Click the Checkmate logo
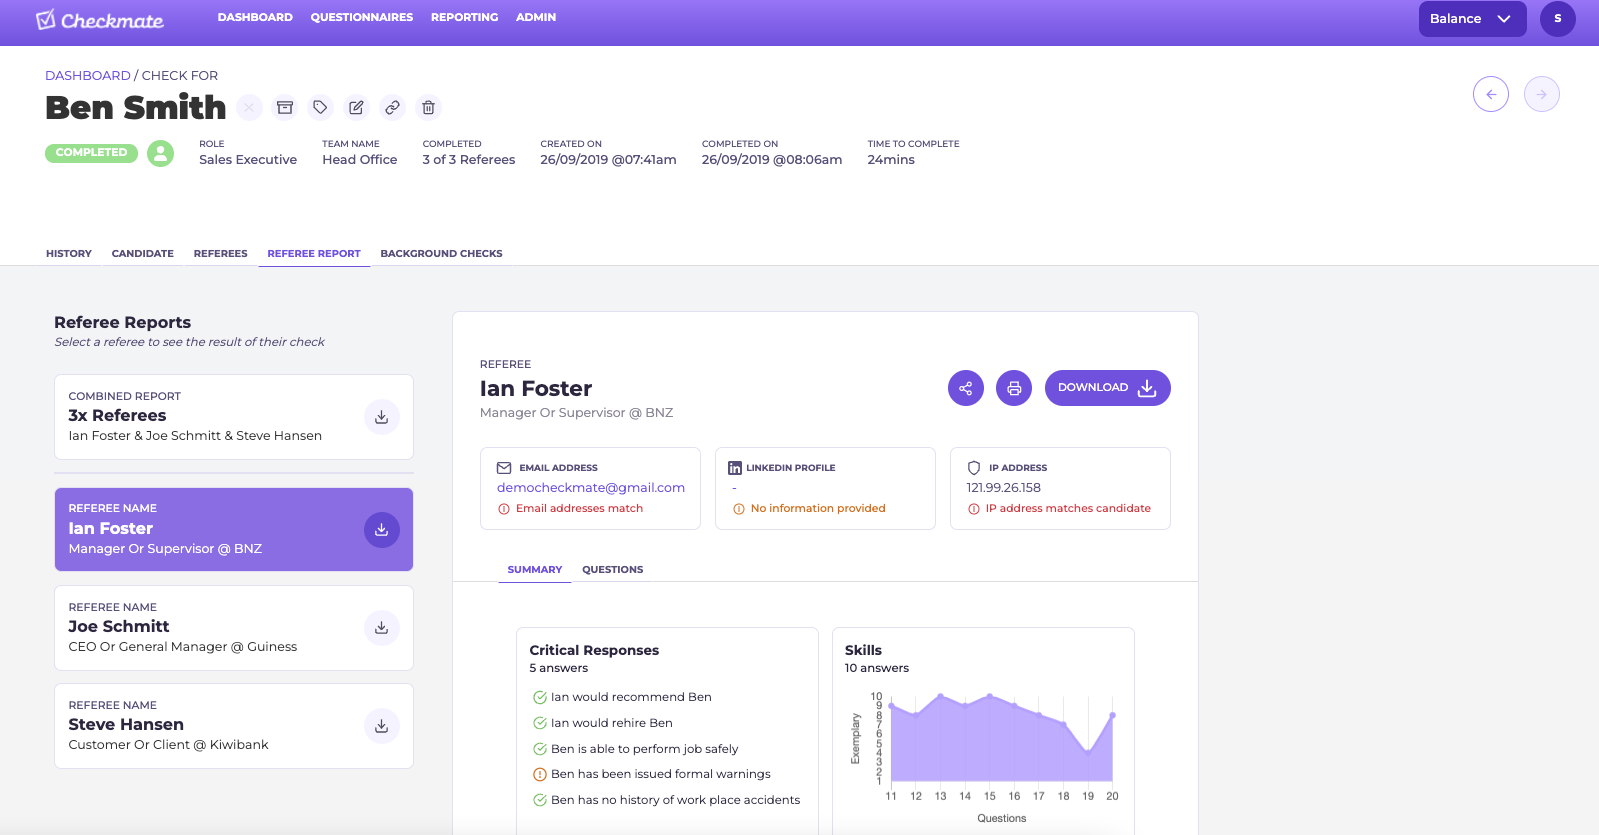The width and height of the screenshot is (1599, 835). tap(100, 20)
